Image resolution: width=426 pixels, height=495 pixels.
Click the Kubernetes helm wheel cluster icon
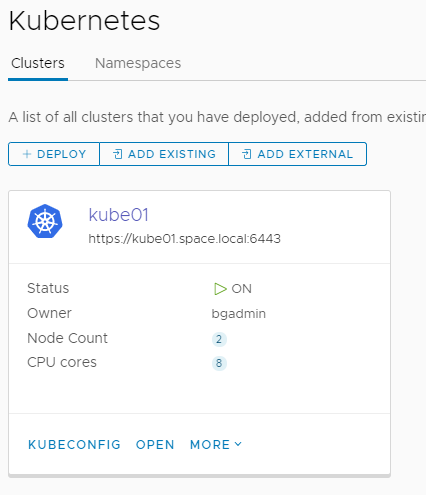point(45,221)
